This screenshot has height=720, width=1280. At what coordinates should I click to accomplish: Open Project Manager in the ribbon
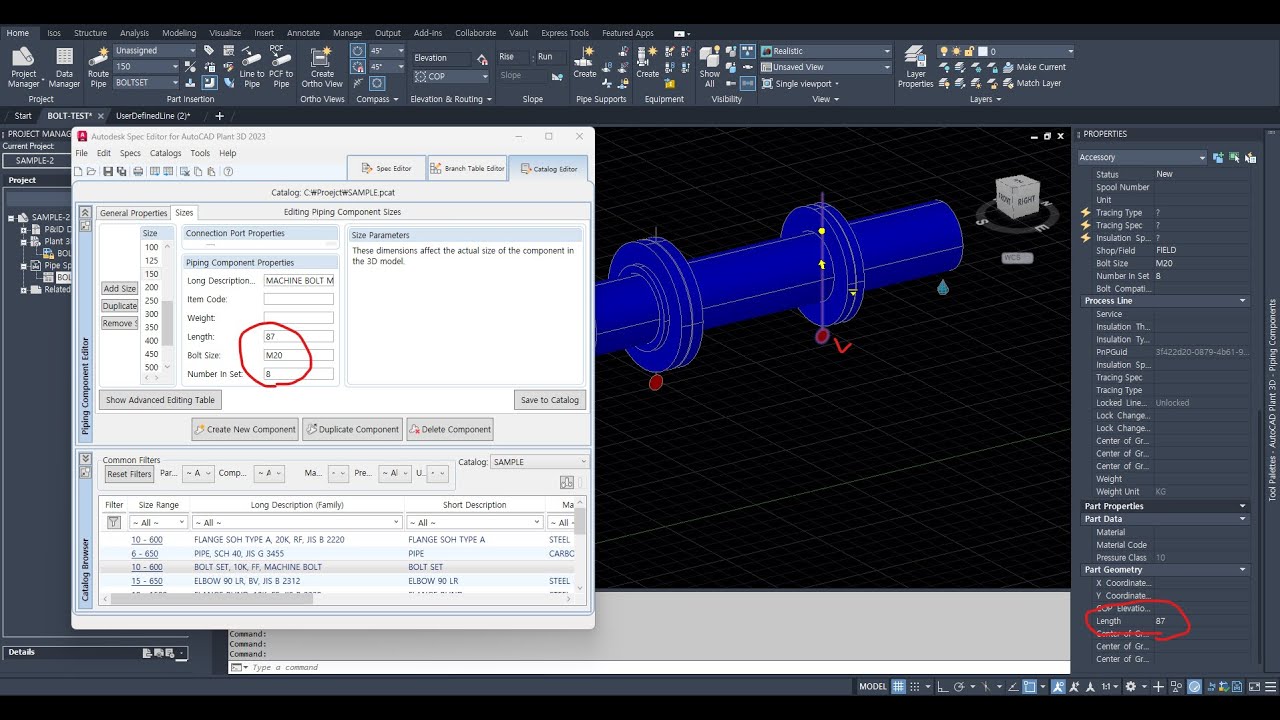23,67
